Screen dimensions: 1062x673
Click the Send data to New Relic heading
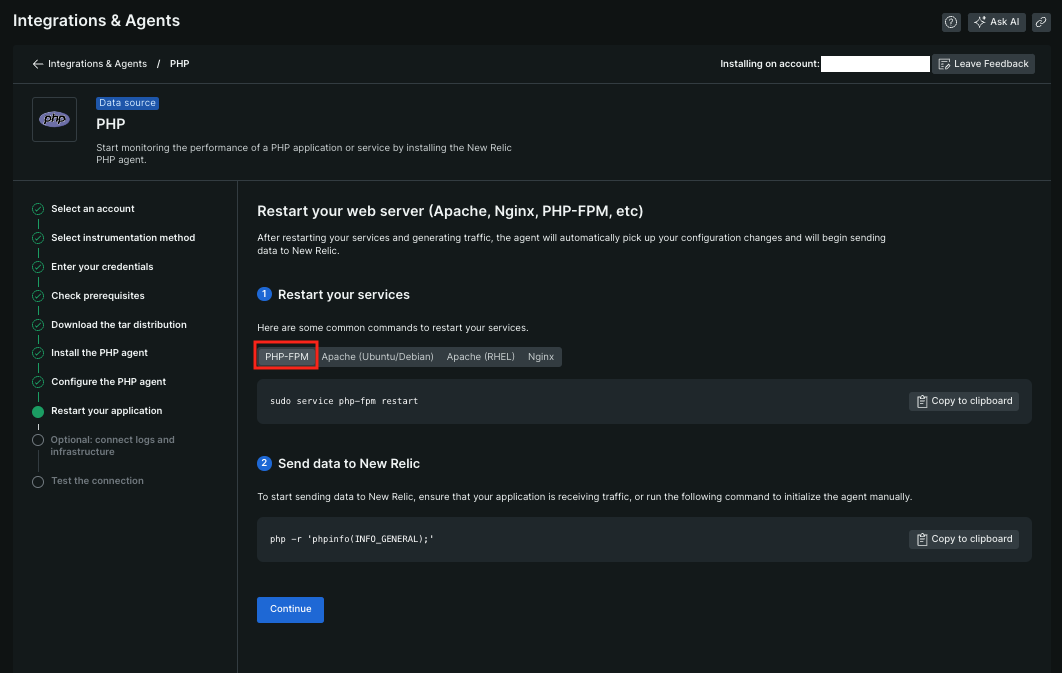pyautogui.click(x=349, y=464)
